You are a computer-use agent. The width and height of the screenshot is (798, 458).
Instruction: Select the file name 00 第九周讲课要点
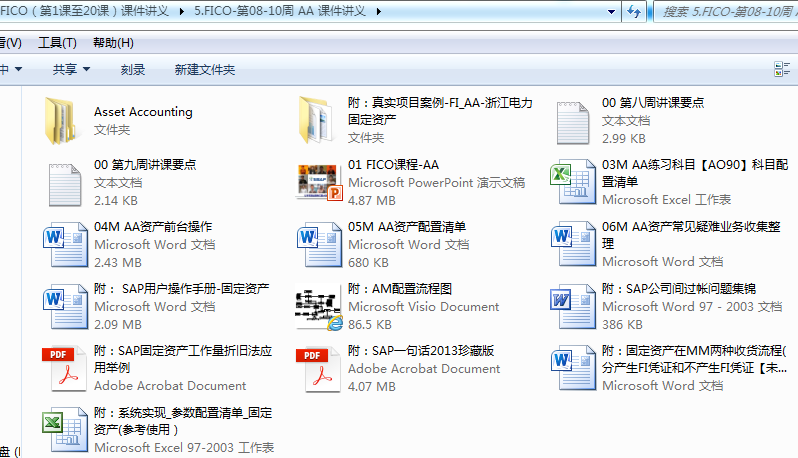145,165
